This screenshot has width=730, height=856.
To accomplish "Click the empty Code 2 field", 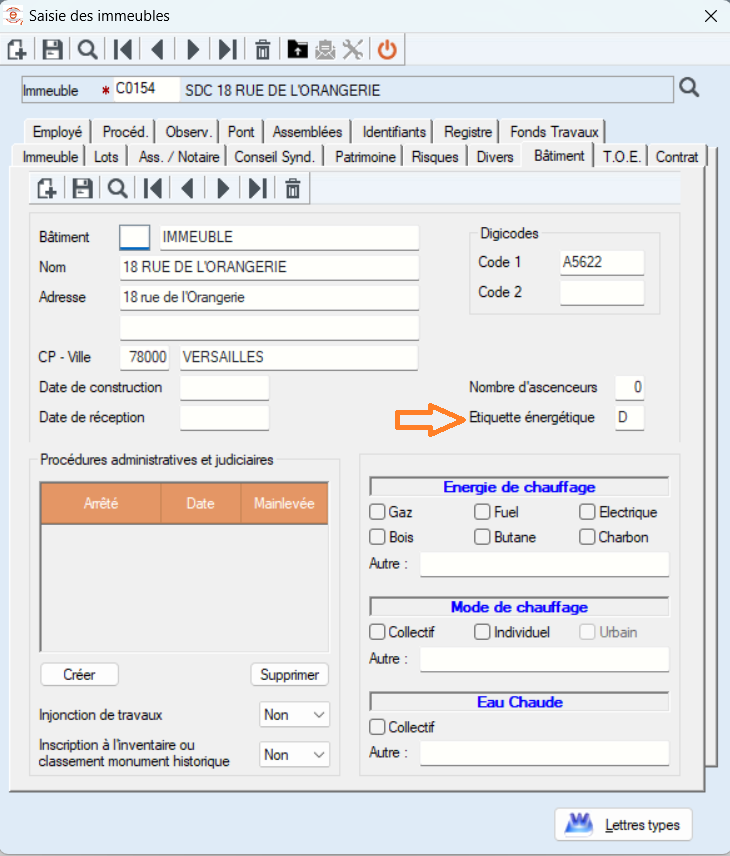I will 602,293.
